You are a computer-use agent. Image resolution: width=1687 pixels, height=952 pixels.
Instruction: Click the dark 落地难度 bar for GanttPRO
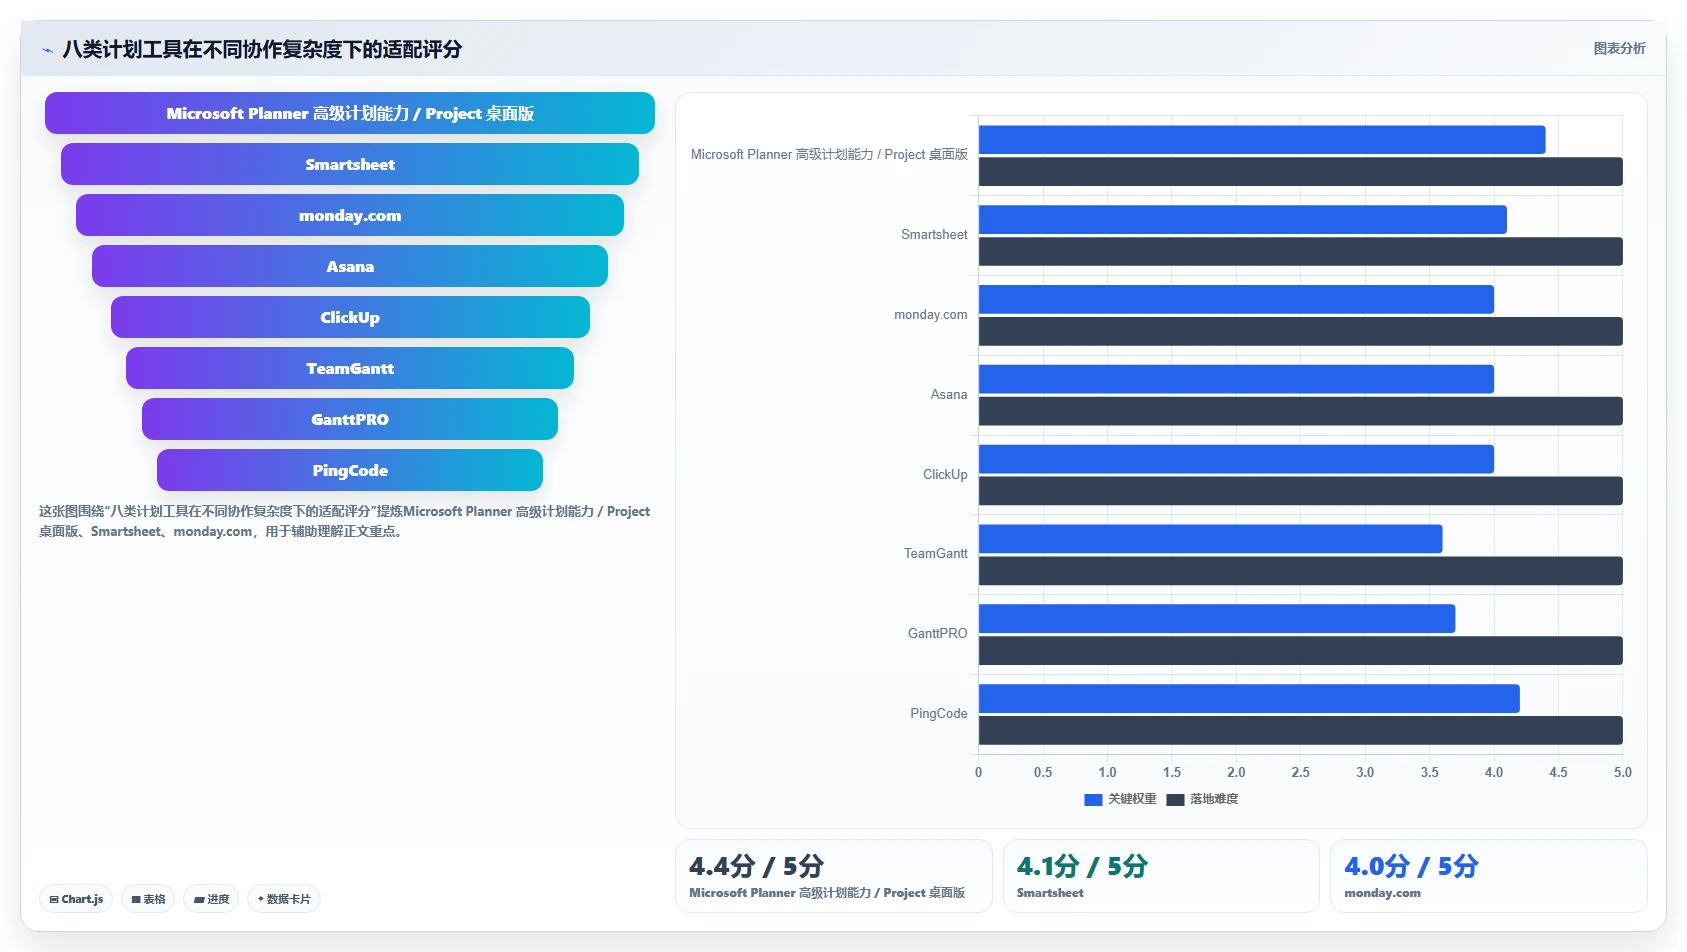pos(1300,651)
